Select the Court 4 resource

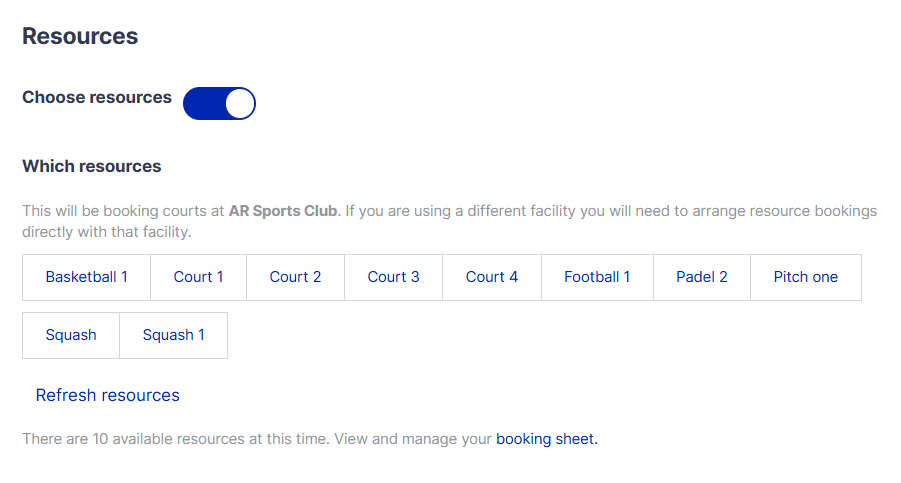492,277
